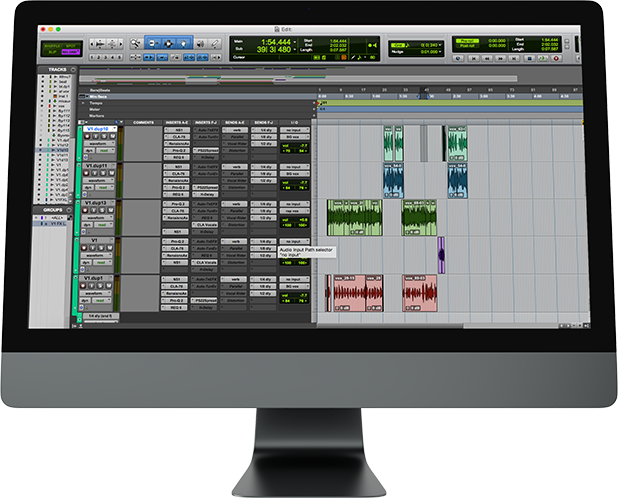Open Main counter format dropdown
The width and height of the screenshot is (618, 498).
[295, 42]
